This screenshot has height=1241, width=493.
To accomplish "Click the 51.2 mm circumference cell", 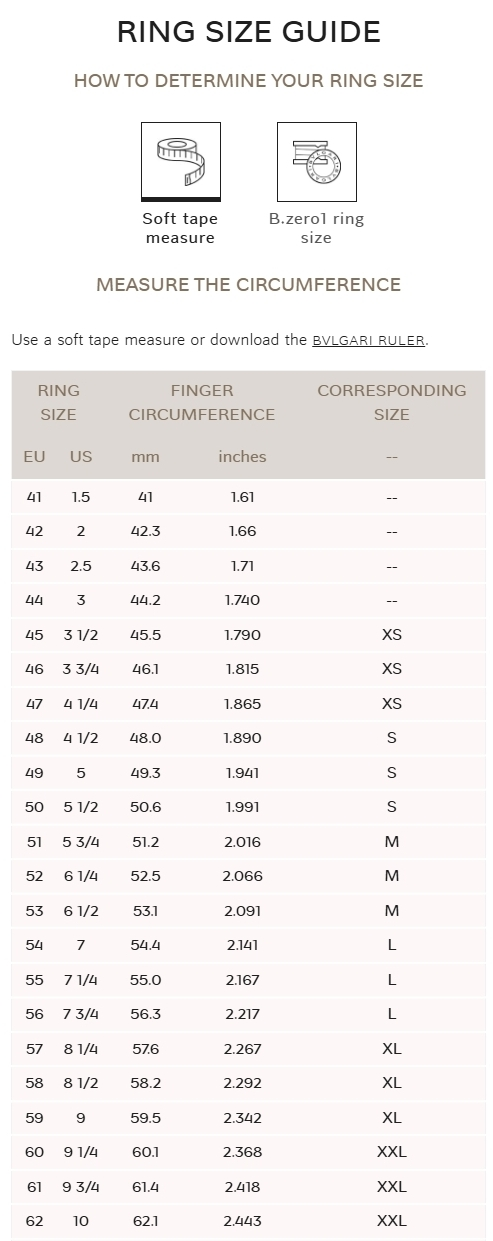I will 145,842.
